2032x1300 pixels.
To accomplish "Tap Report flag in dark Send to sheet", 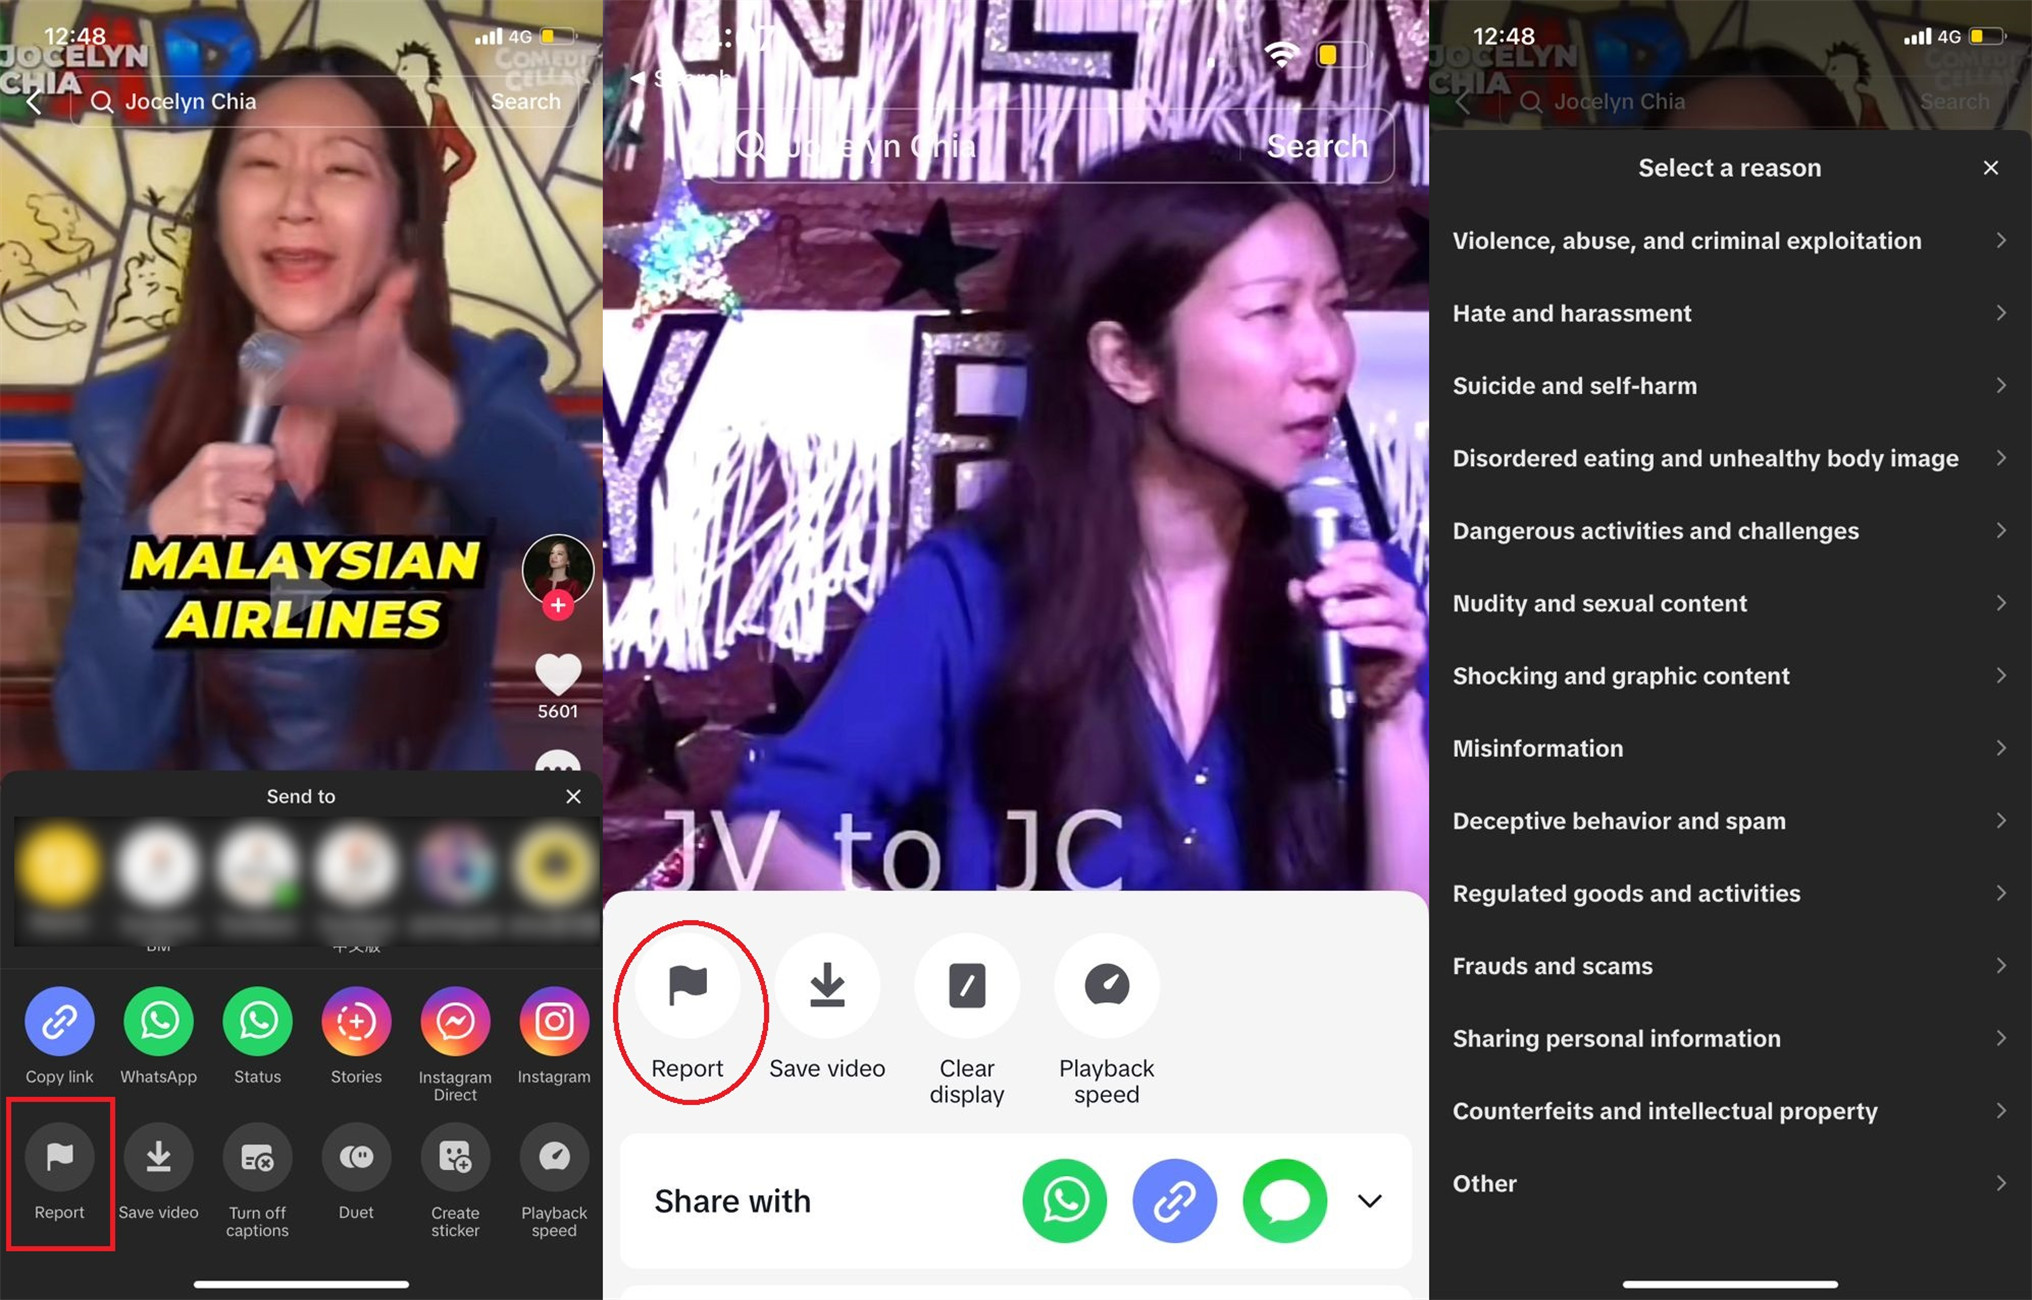I will coord(59,1157).
